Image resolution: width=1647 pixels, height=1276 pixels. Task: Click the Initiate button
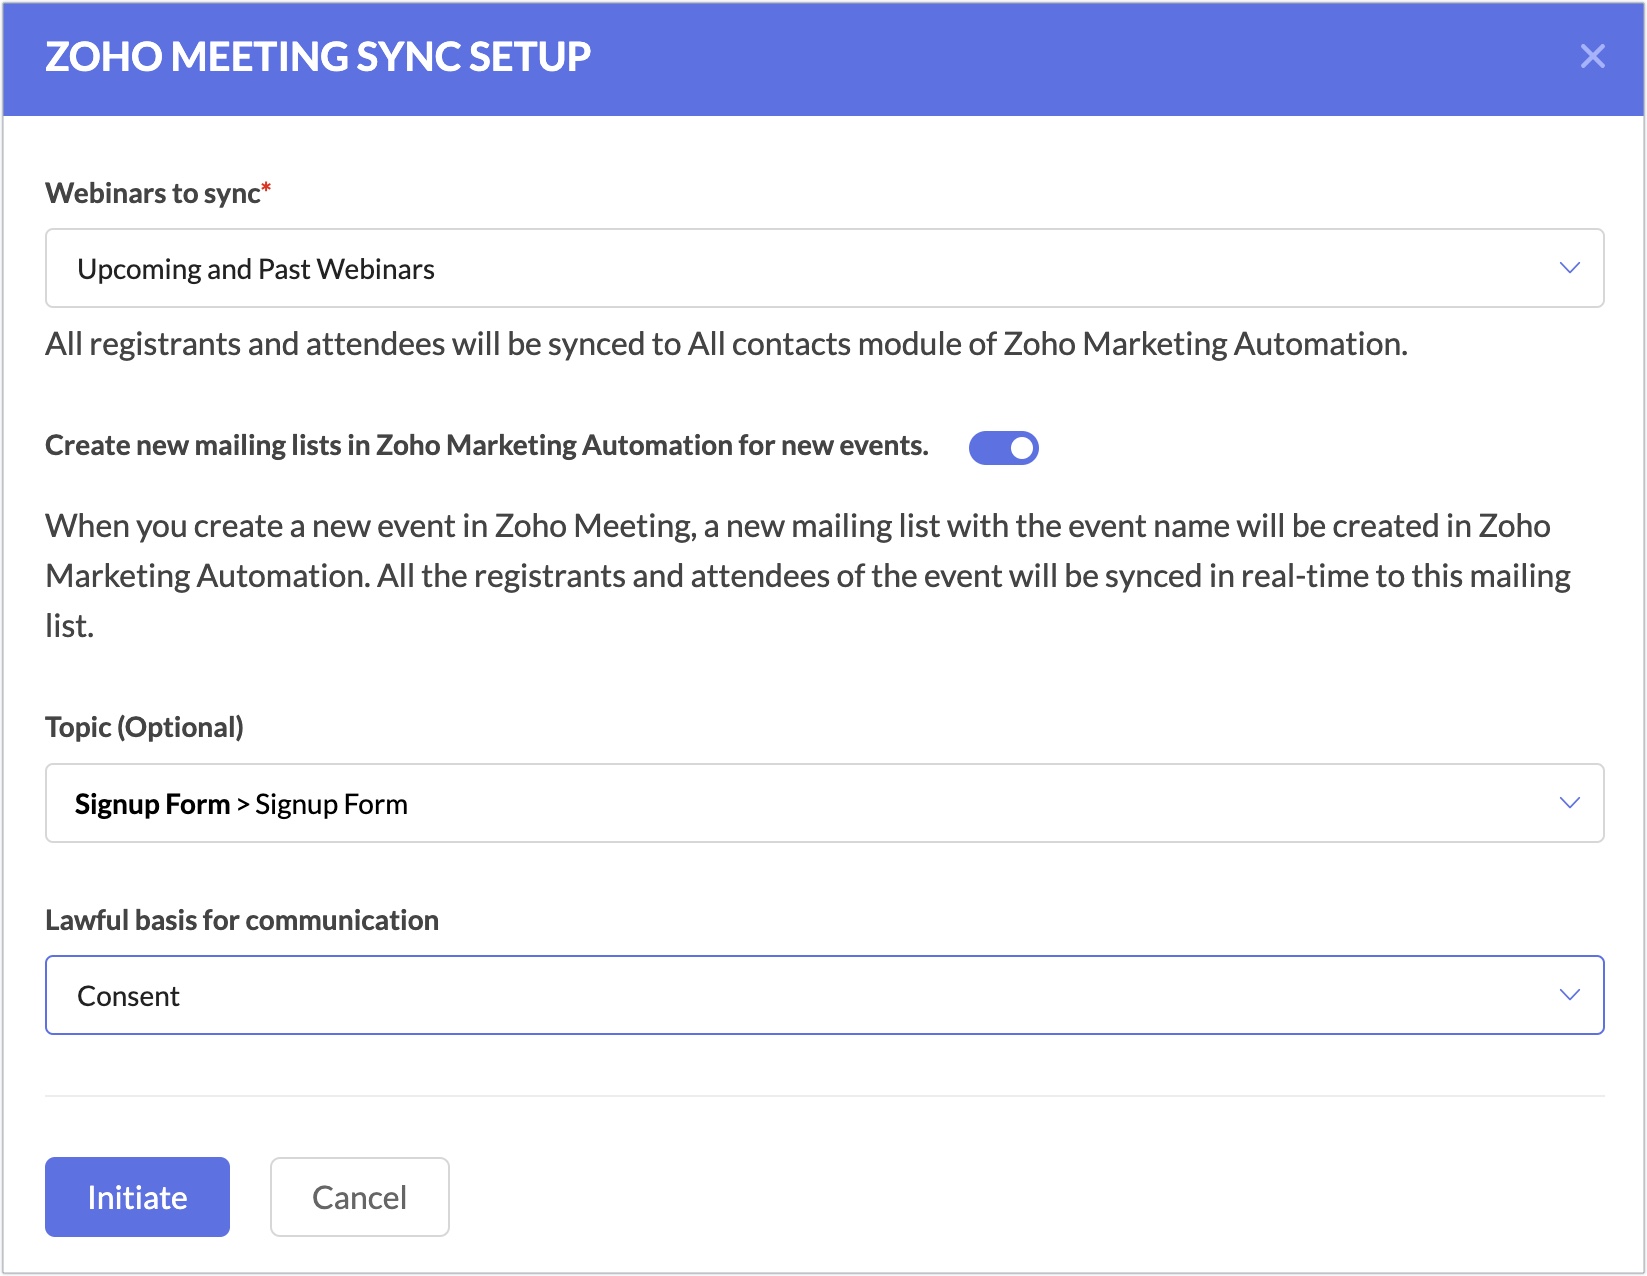click(137, 1197)
